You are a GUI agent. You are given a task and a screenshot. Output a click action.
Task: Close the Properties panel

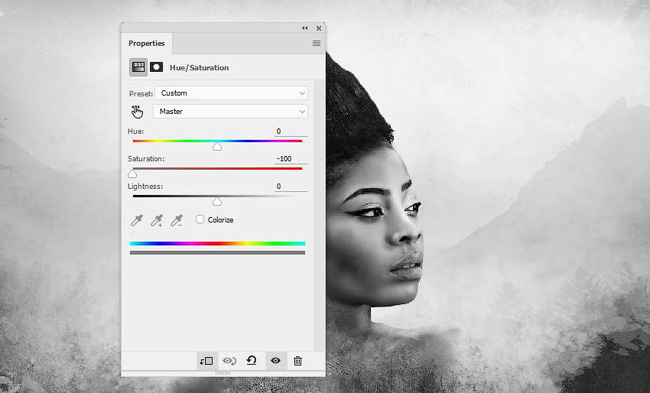point(319,28)
